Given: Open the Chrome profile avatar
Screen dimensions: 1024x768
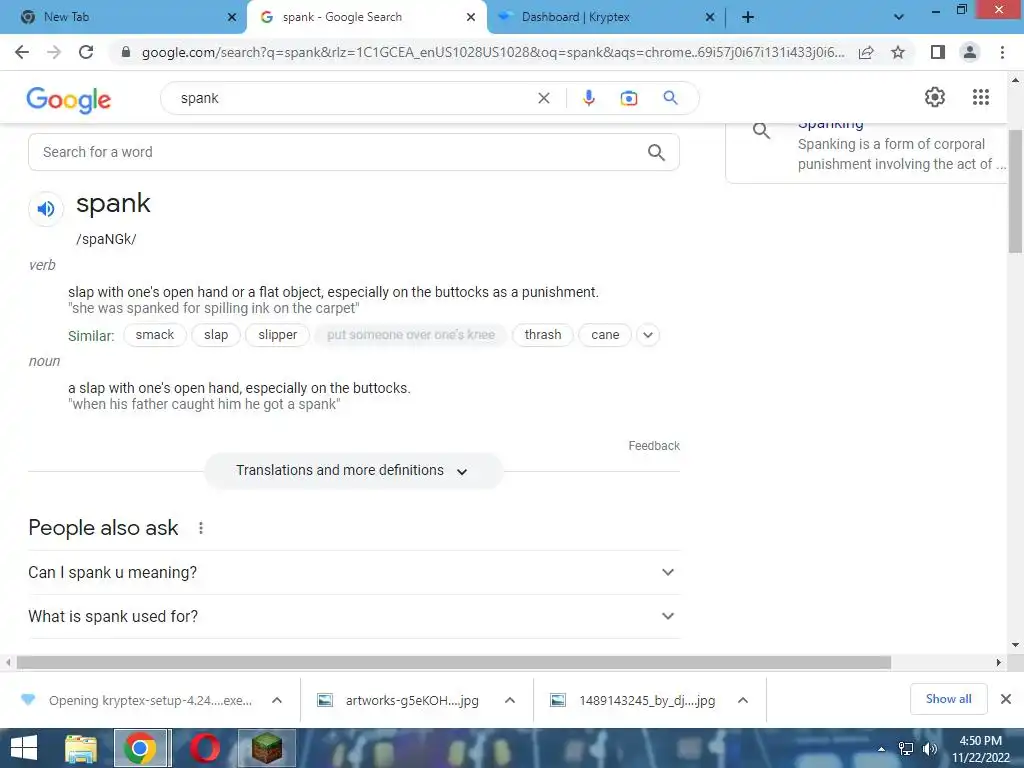Looking at the screenshot, I should pos(970,52).
